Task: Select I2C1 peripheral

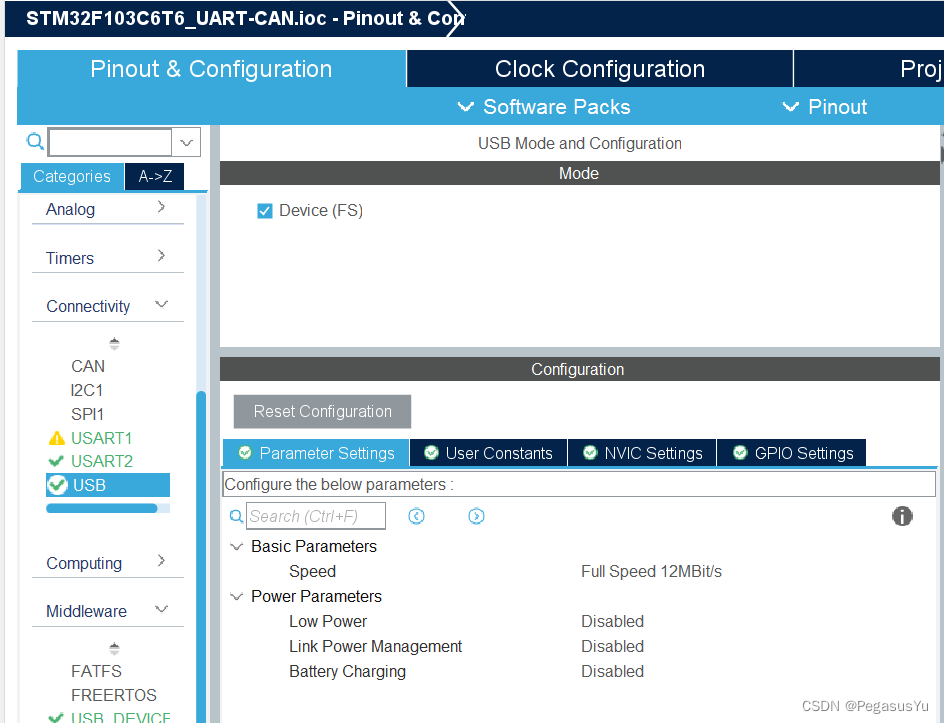Action: tap(87, 390)
